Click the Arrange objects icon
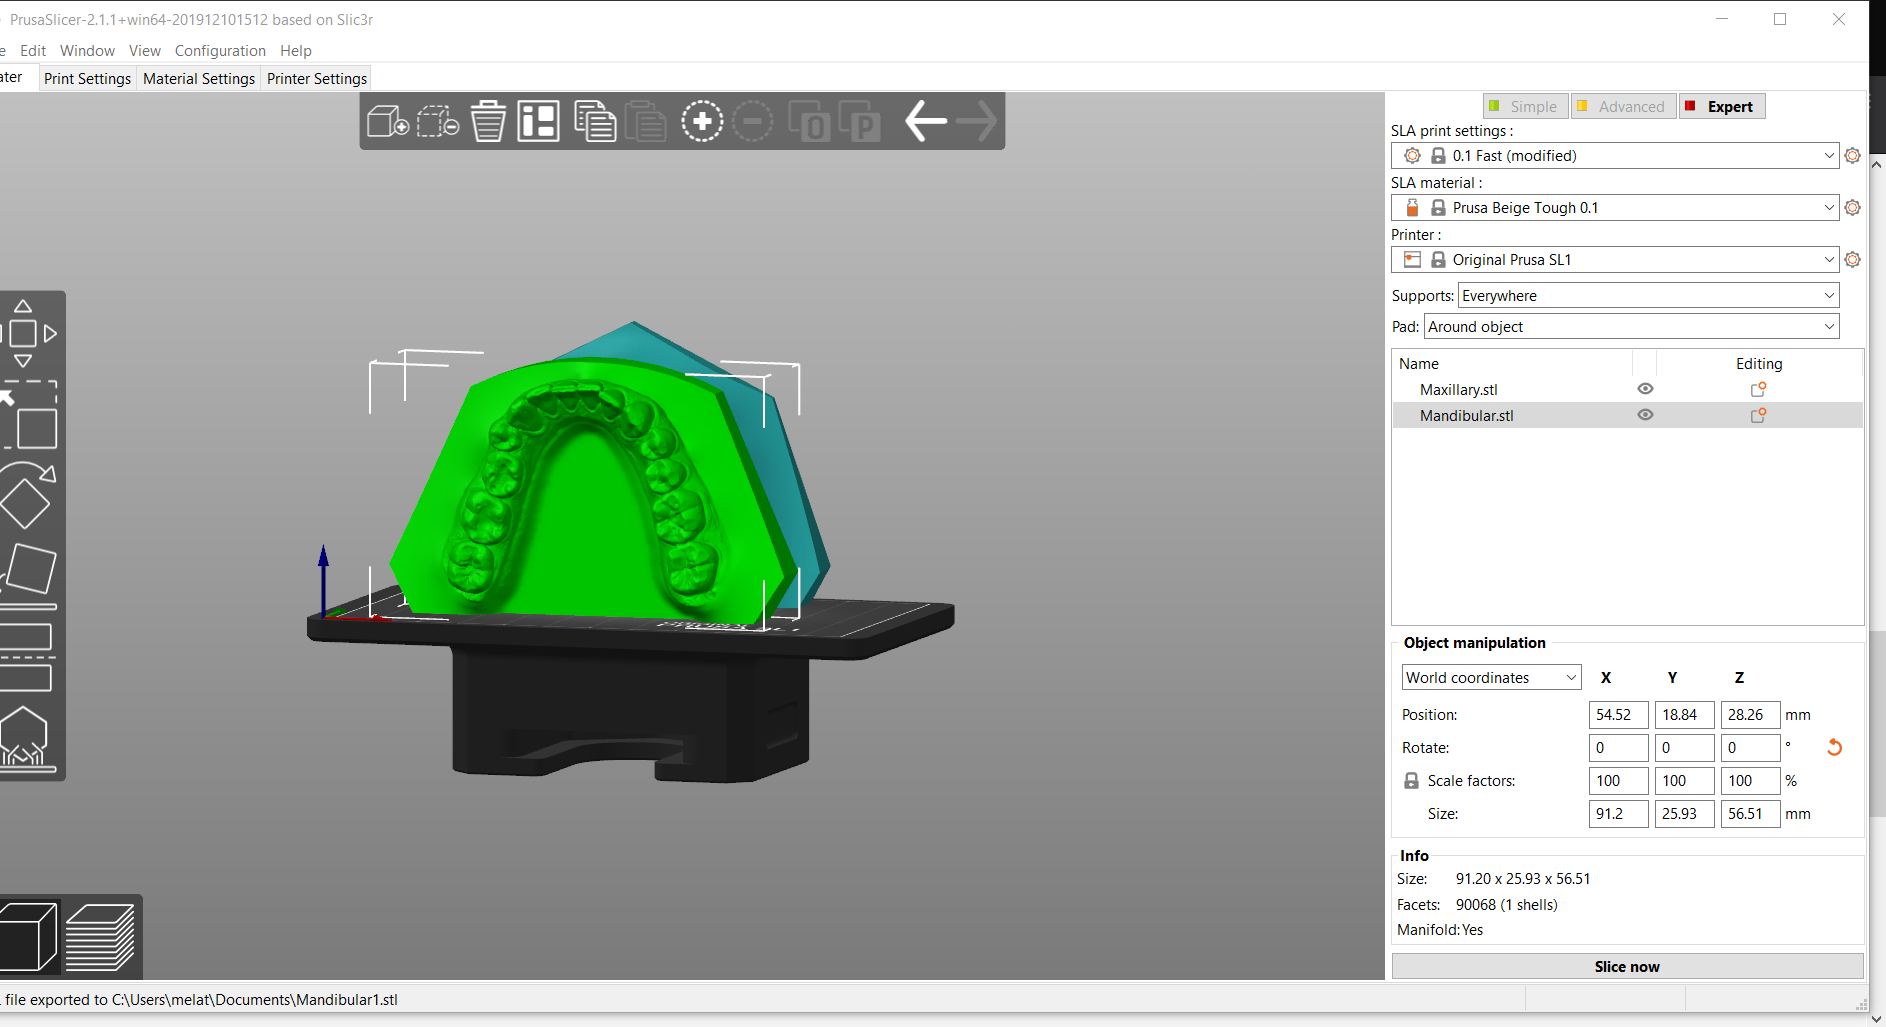This screenshot has height=1027, width=1886. tap(538, 122)
